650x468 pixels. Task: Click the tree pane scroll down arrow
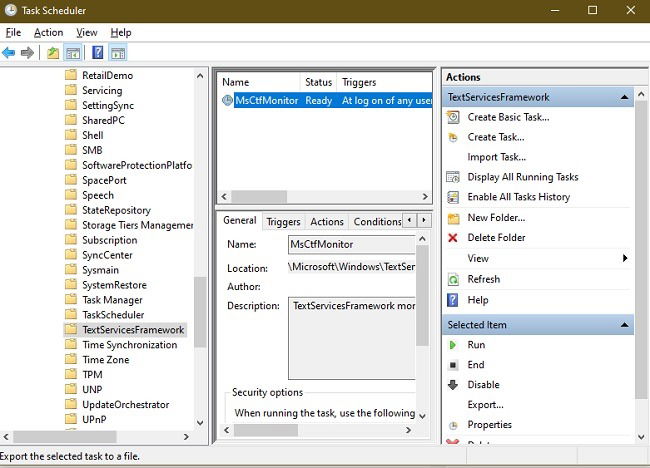tap(200, 423)
